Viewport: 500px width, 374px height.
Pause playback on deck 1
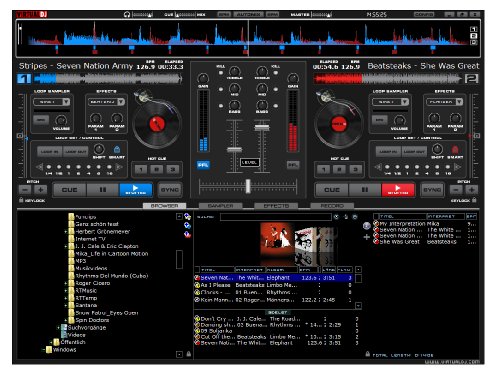point(103,190)
